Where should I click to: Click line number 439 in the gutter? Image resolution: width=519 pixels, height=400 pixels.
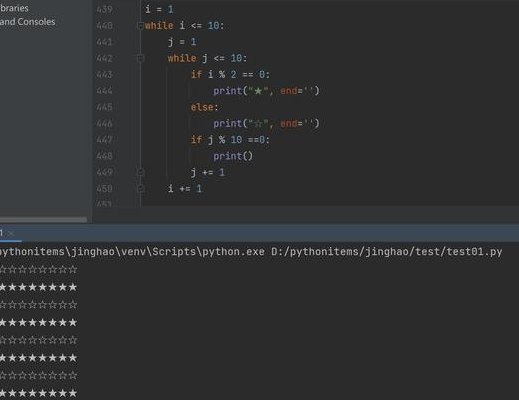(104, 9)
